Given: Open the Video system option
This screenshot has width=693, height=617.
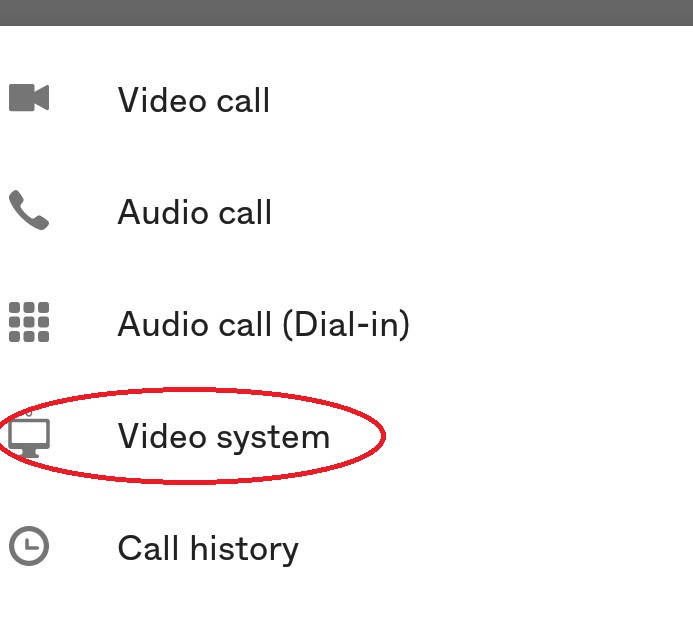Looking at the screenshot, I should coord(223,437).
